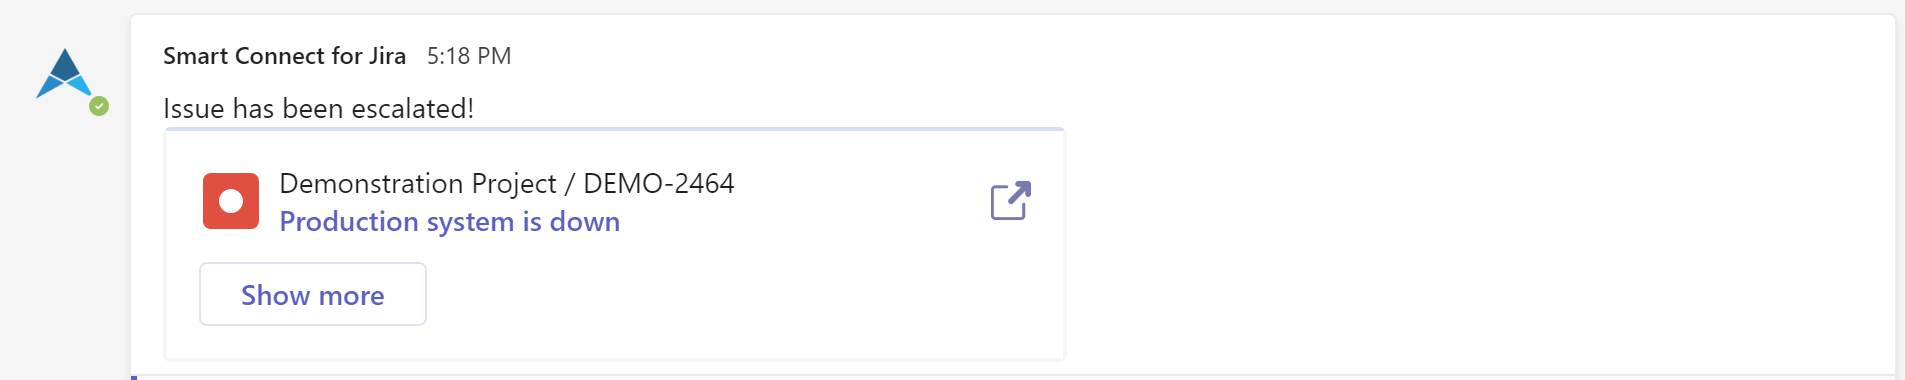Expand card details with Show more

(x=313, y=294)
